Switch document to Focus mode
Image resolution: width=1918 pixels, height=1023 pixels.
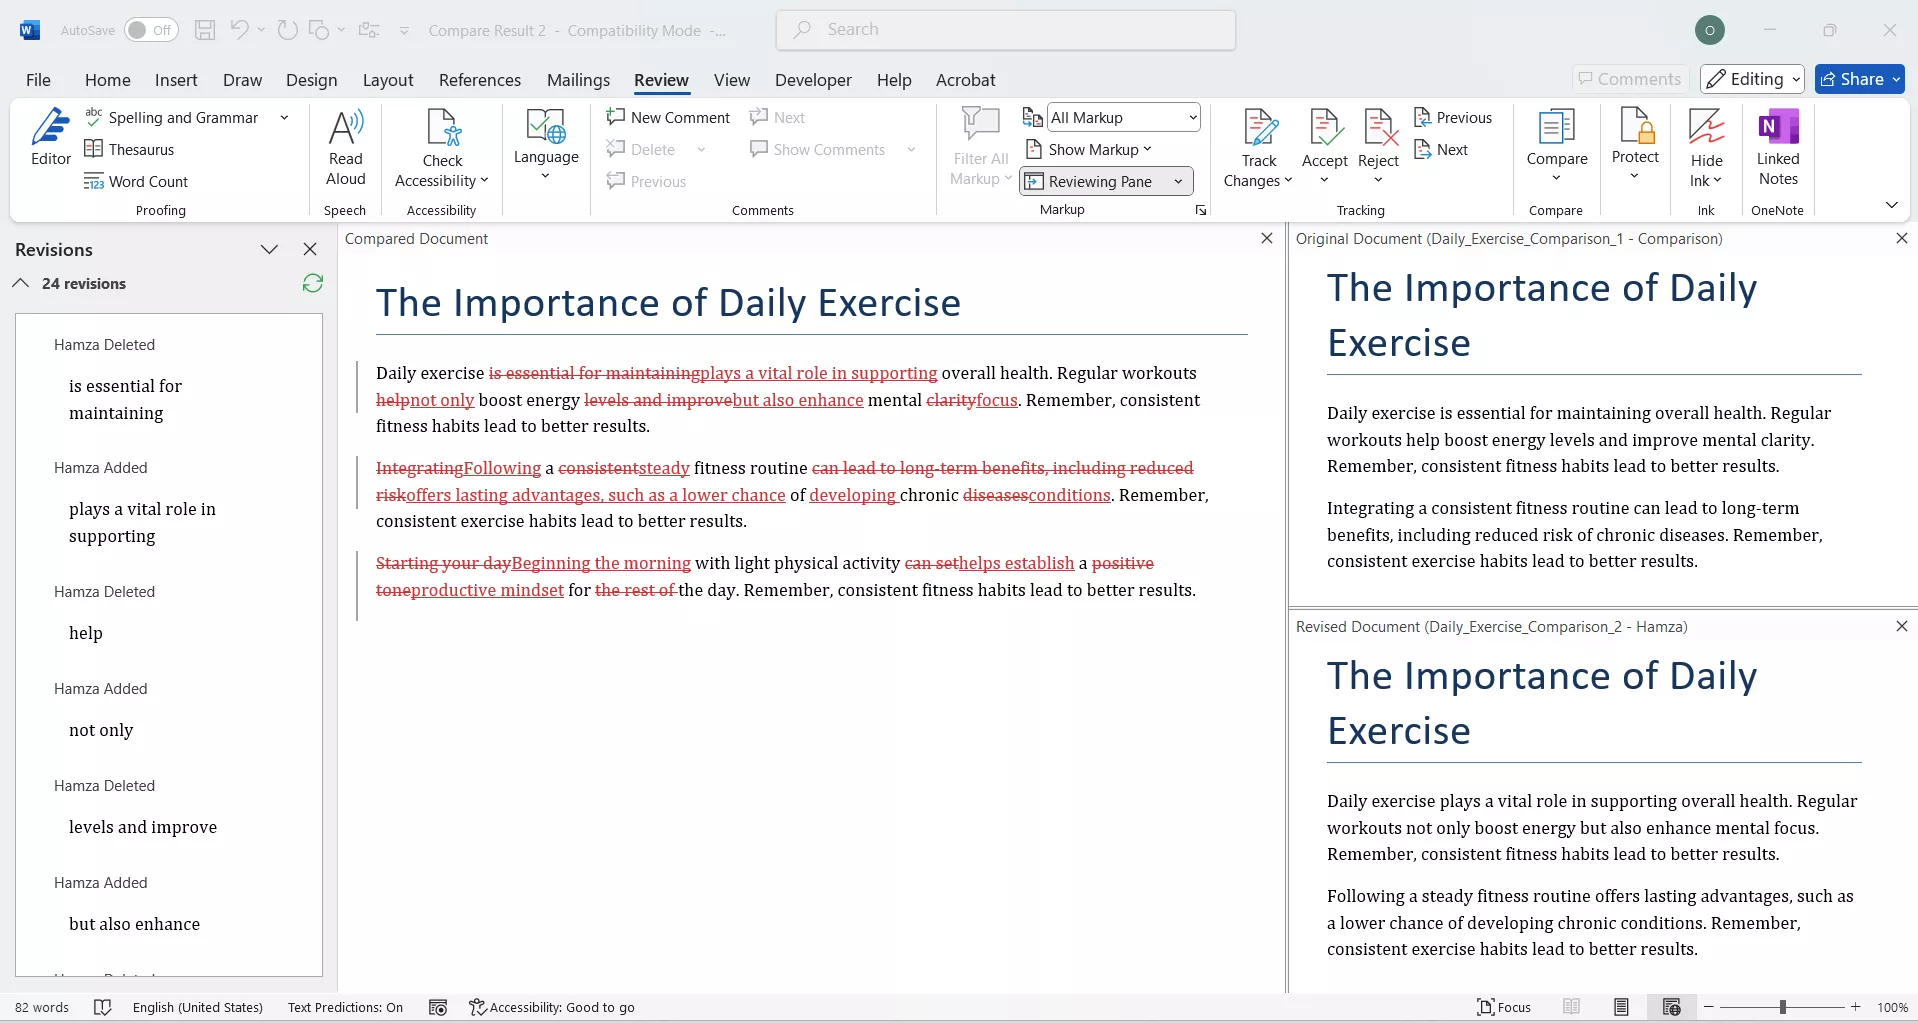pos(1504,1007)
